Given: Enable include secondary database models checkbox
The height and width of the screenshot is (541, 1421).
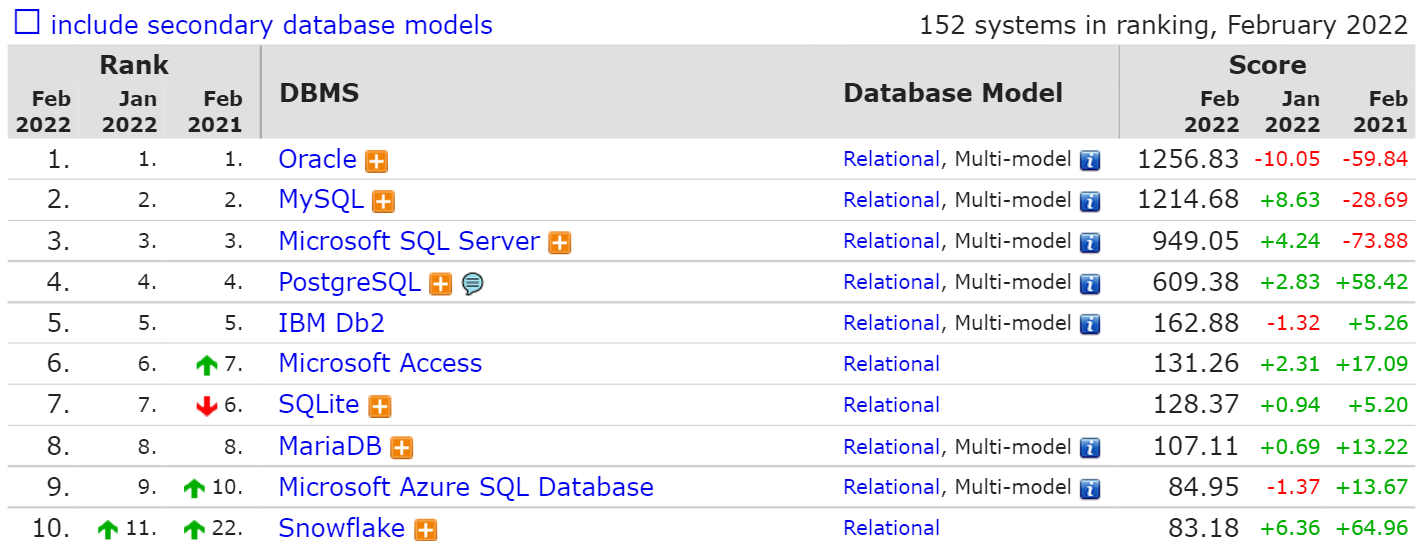Looking at the screenshot, I should [27, 23].
